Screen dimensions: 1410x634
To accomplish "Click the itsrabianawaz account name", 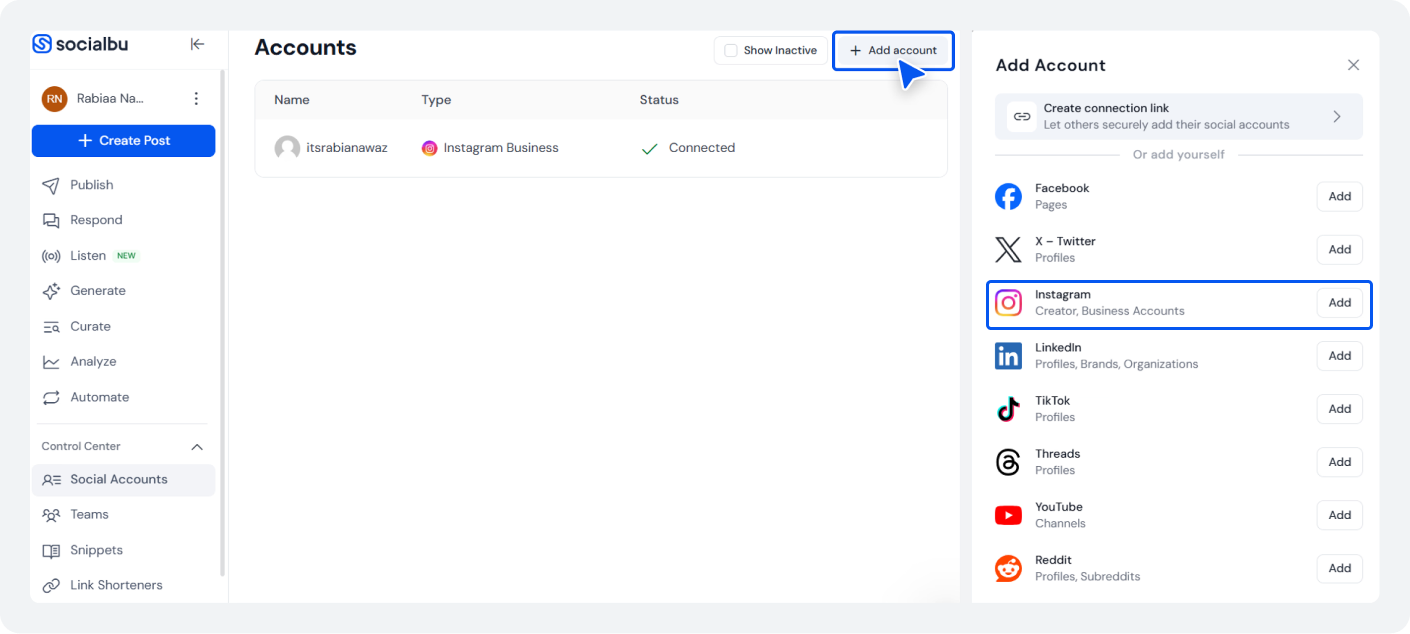I will pos(348,148).
